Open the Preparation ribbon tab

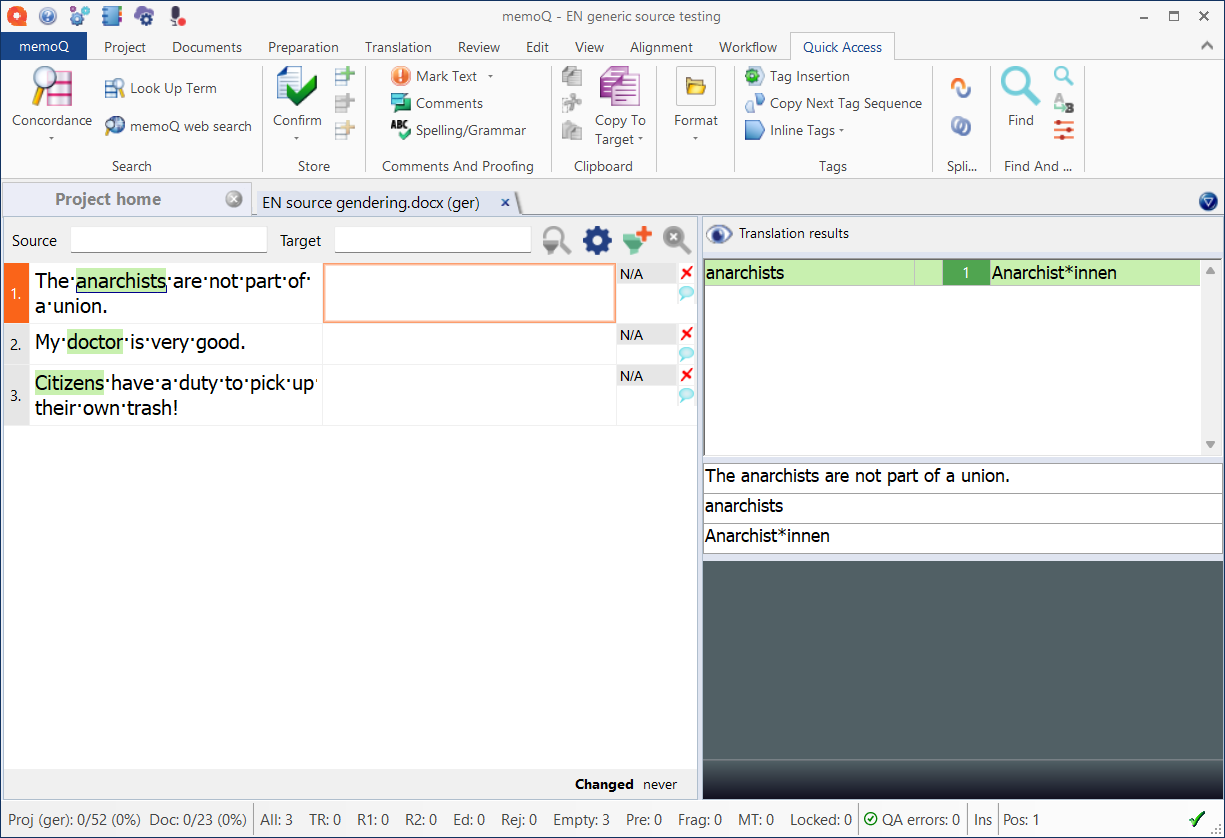click(303, 47)
